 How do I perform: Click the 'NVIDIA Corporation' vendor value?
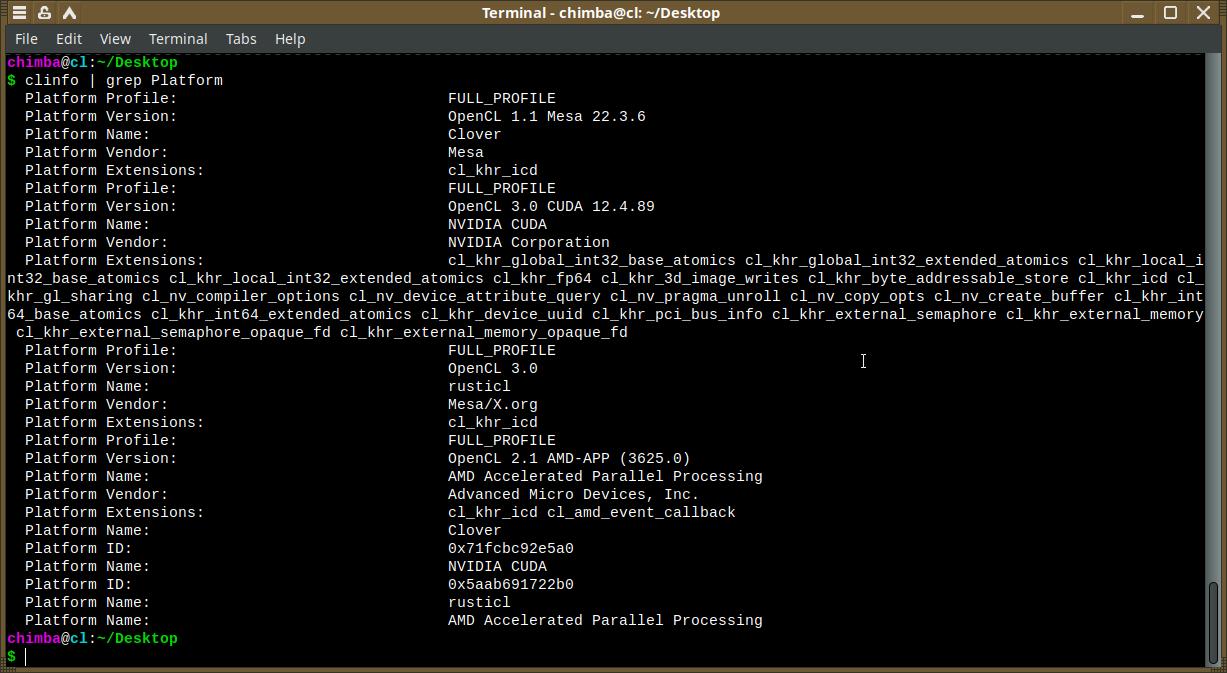[529, 242]
